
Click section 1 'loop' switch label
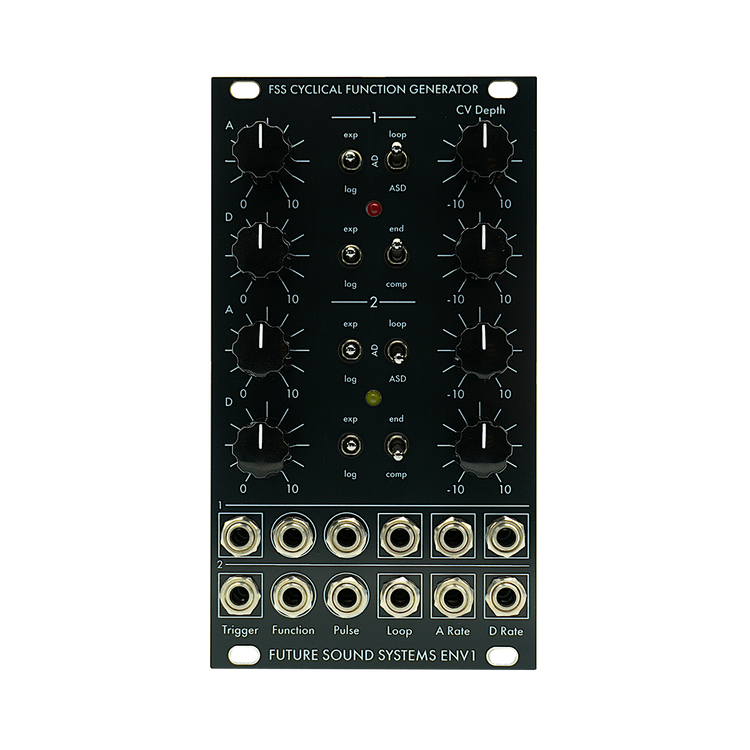[397, 134]
